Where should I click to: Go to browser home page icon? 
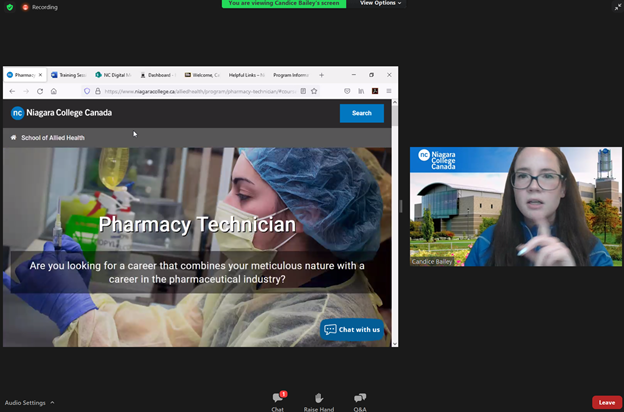point(54,91)
